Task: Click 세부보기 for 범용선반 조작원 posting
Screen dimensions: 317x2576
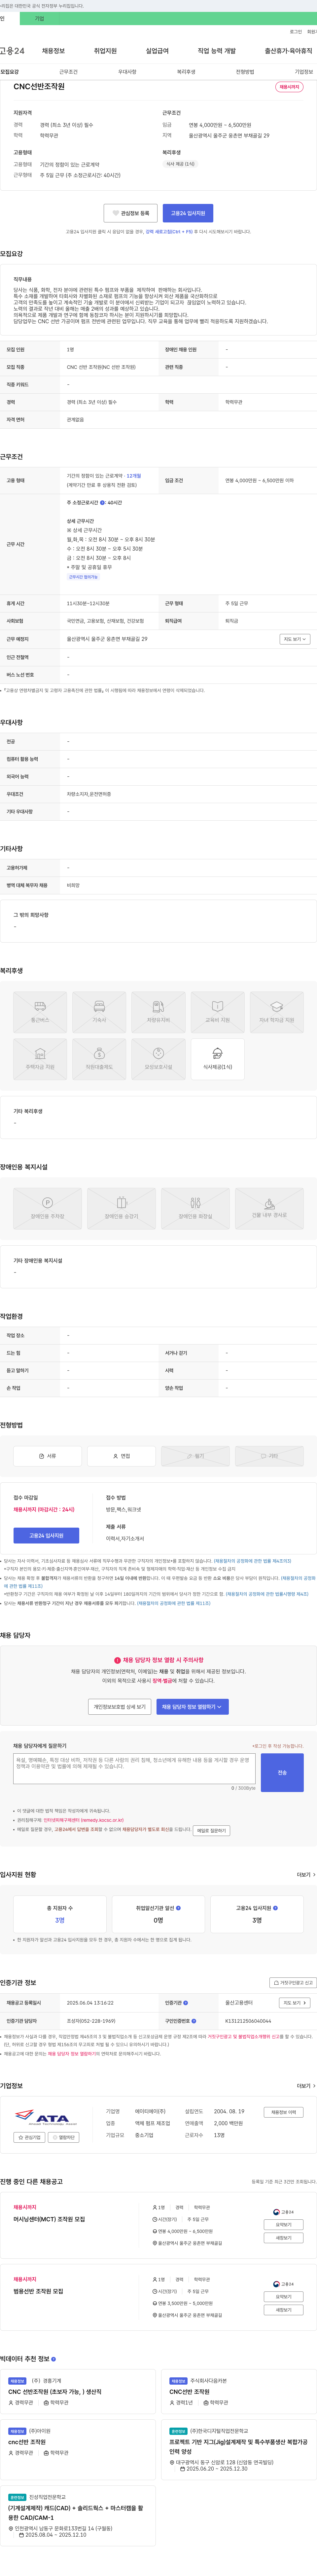Action: tap(284, 2310)
